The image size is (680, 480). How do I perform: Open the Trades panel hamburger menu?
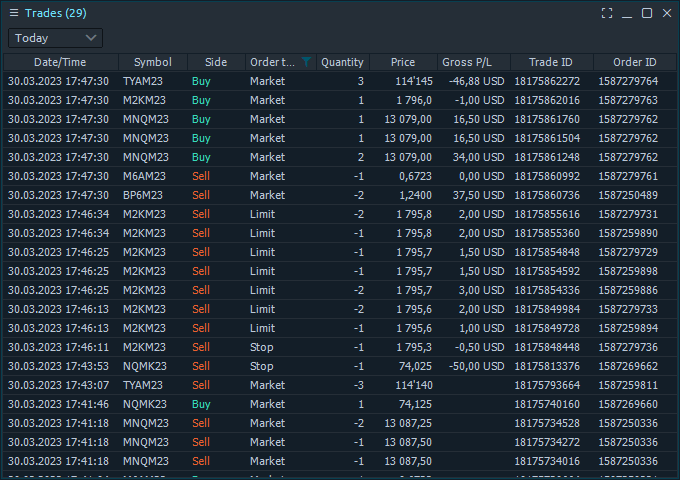(x=14, y=13)
